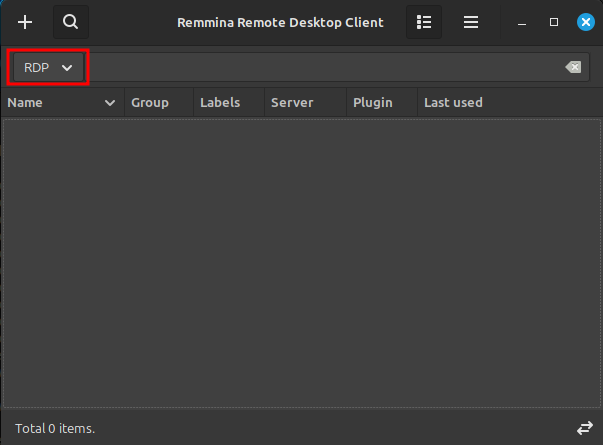
Task: Clear the quick connect field with backspace icon
Action: [573, 67]
